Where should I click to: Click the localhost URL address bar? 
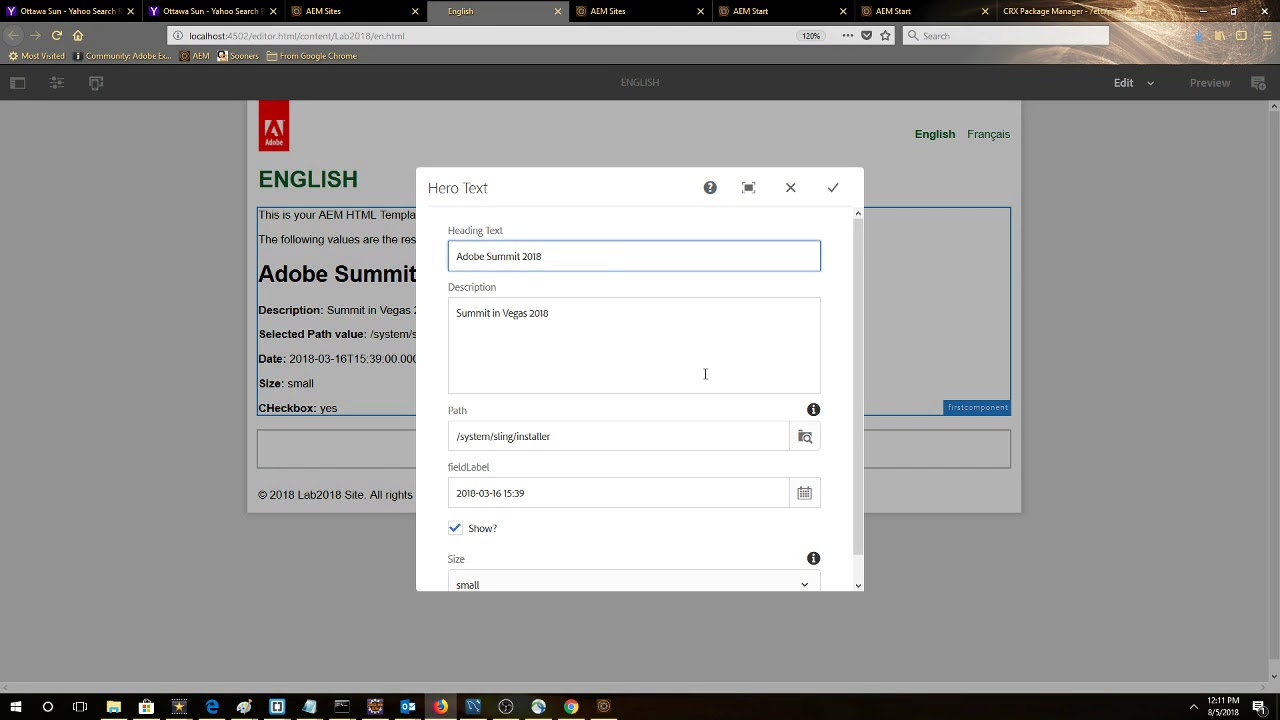point(480,36)
